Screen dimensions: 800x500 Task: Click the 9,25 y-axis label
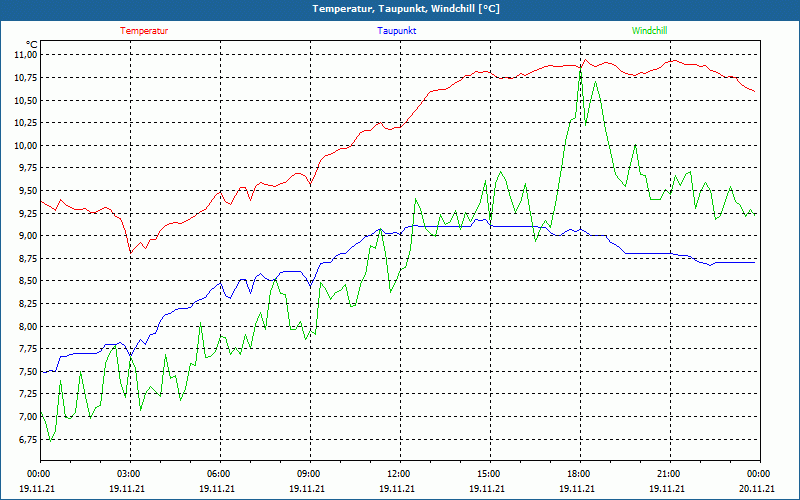click(x=27, y=213)
